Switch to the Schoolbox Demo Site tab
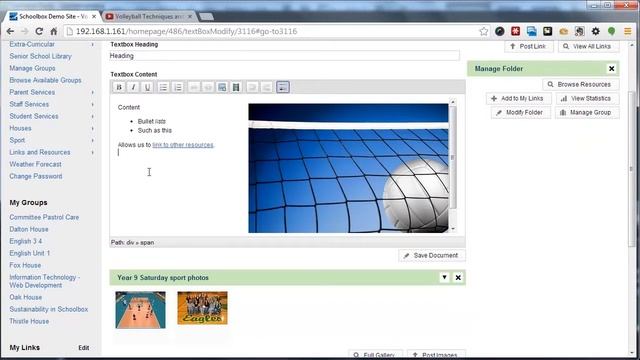The width and height of the screenshot is (640, 360). 51,16
